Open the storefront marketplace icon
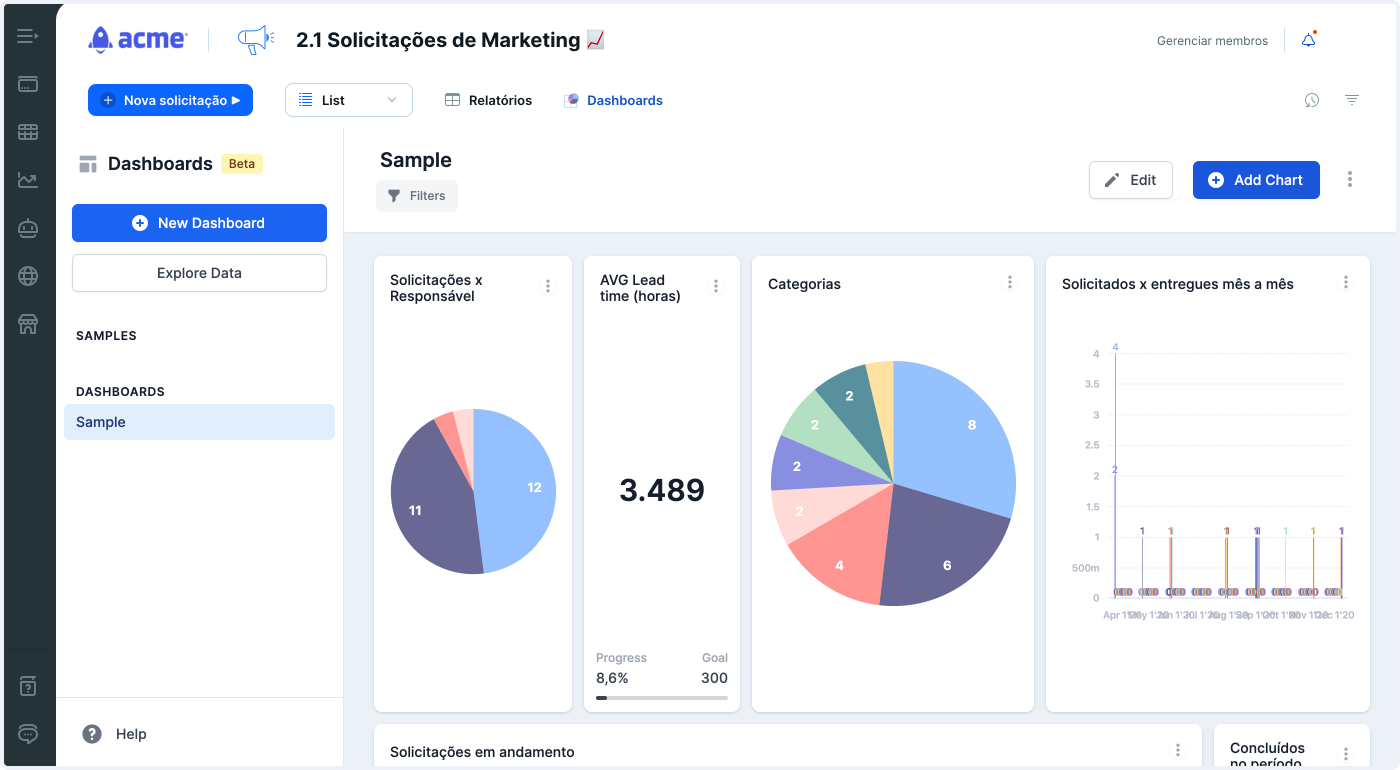1400x770 pixels. (x=28, y=324)
